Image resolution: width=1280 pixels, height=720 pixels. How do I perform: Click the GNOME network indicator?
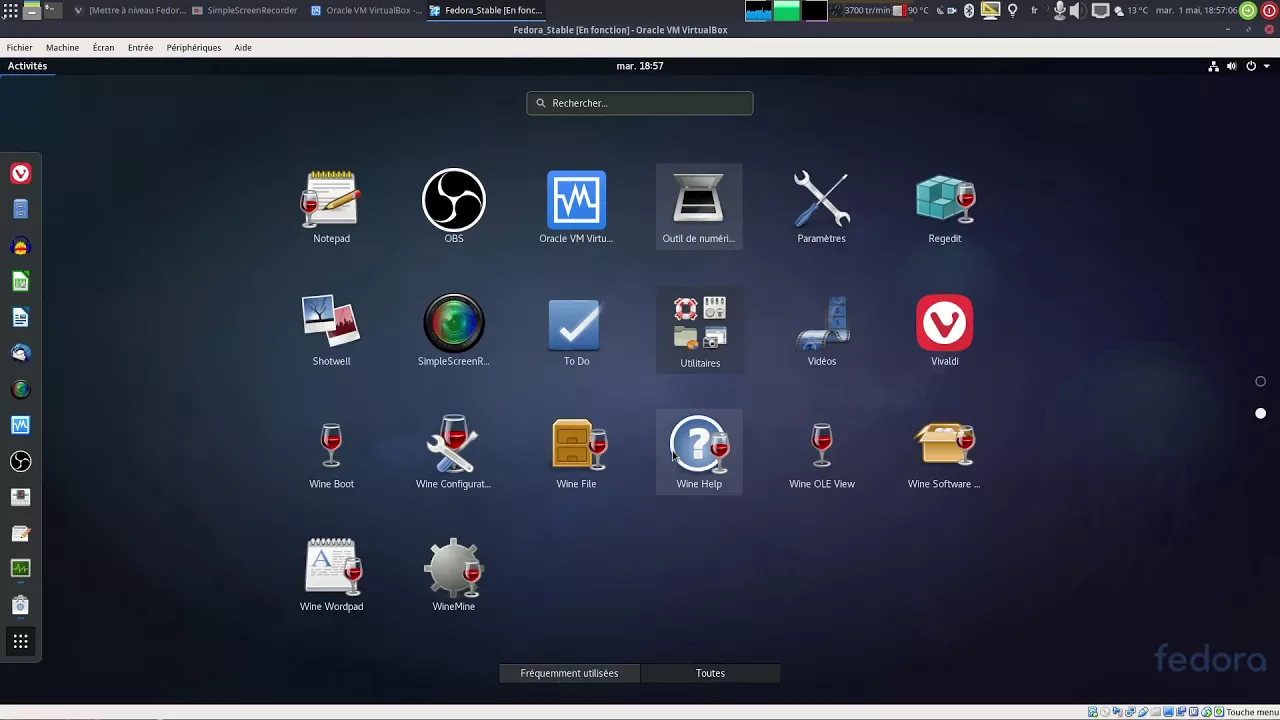click(1213, 66)
